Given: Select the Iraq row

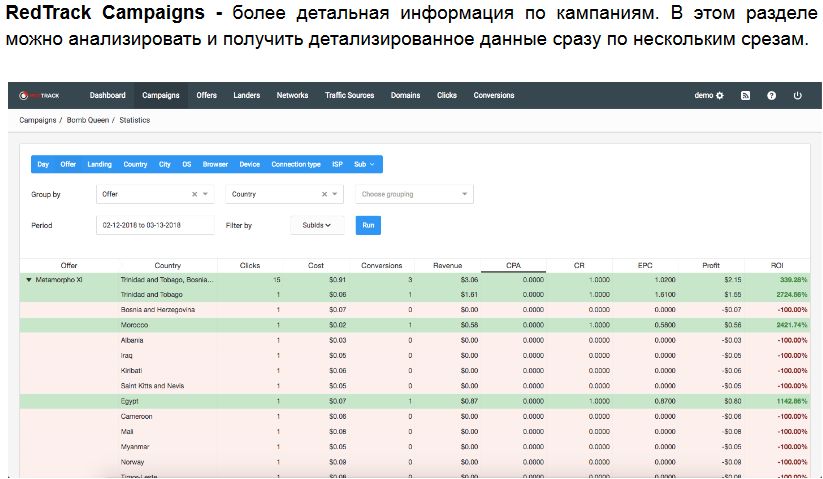Looking at the screenshot, I should 415,355.
